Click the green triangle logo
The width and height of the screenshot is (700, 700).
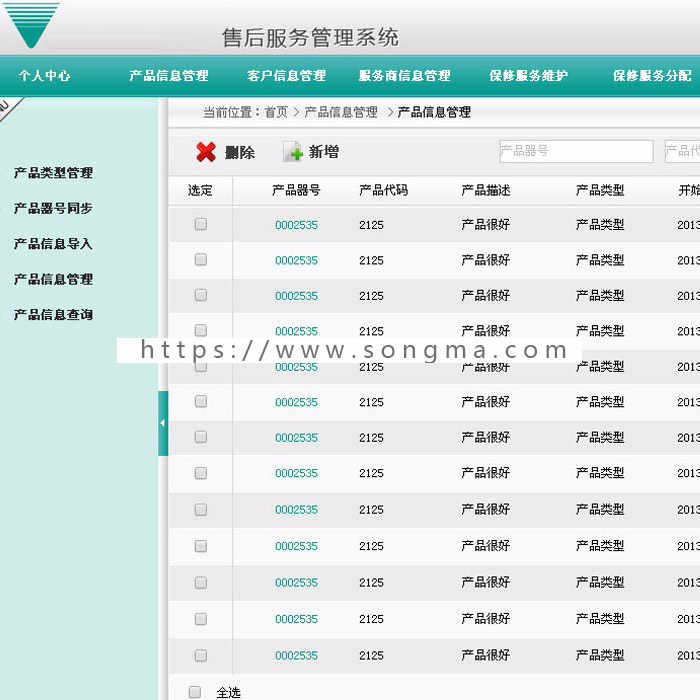coord(31,25)
